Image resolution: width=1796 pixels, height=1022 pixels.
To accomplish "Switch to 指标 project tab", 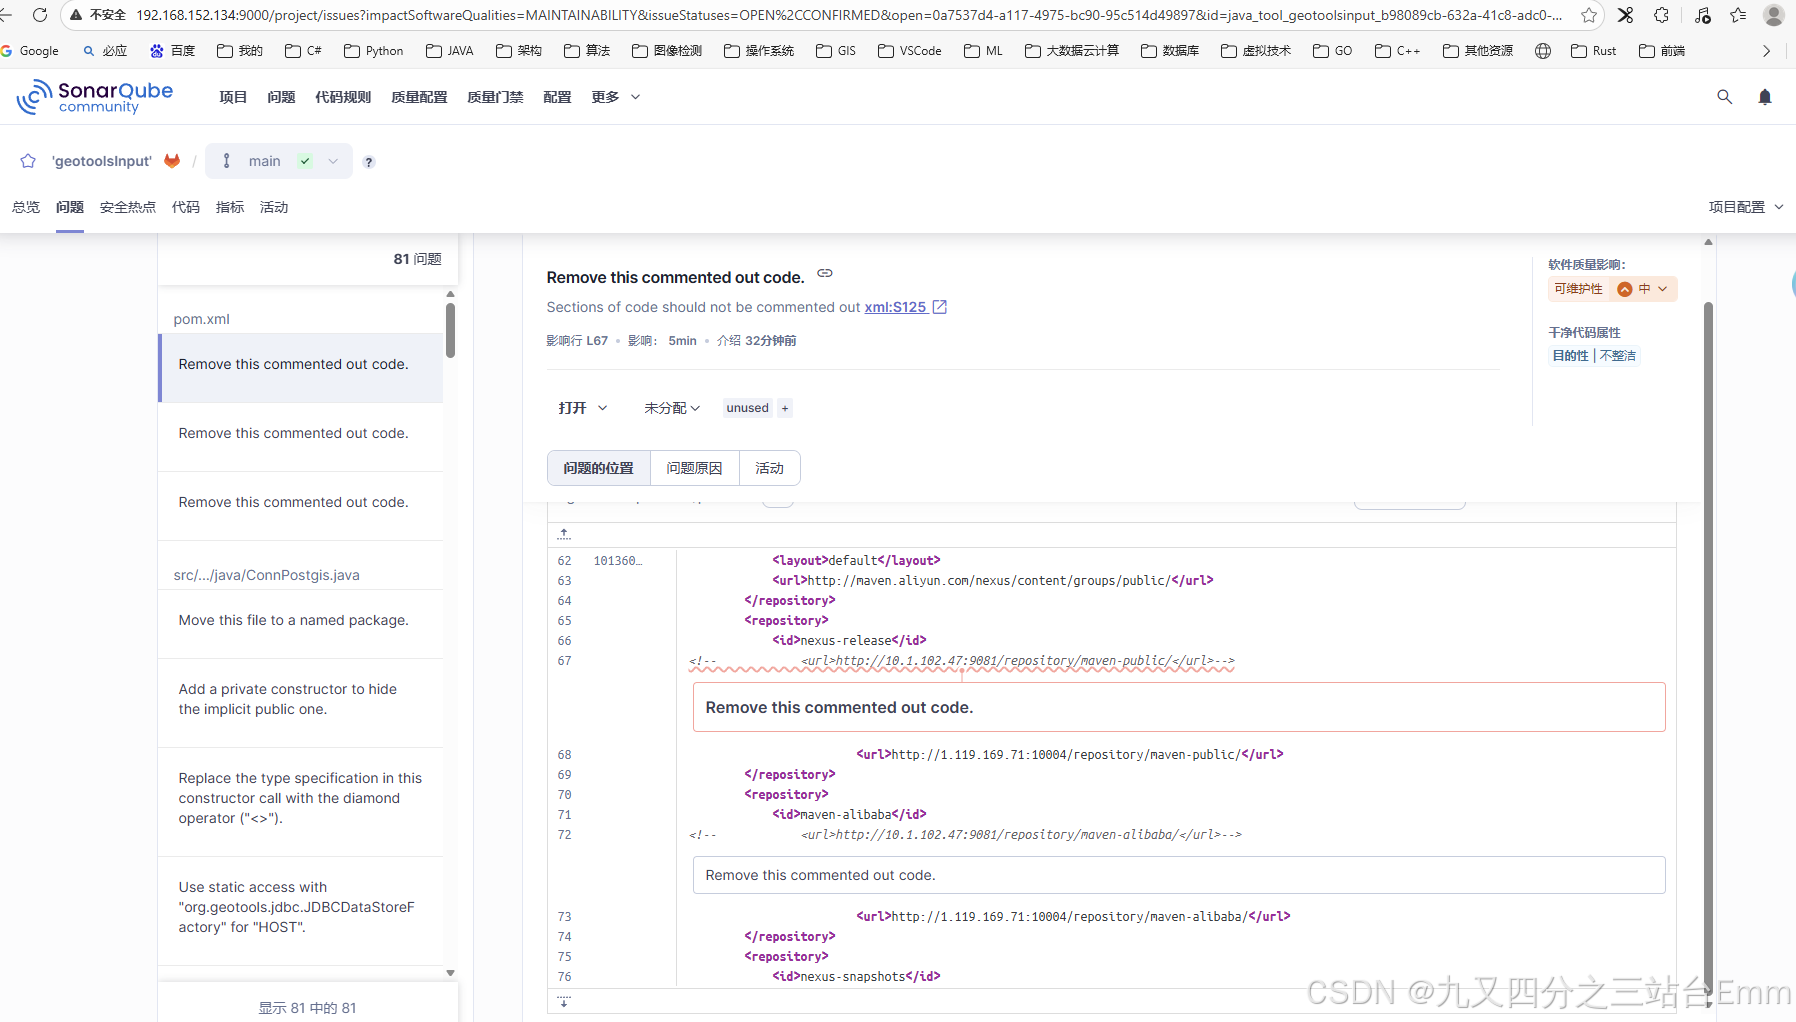I will [x=230, y=207].
